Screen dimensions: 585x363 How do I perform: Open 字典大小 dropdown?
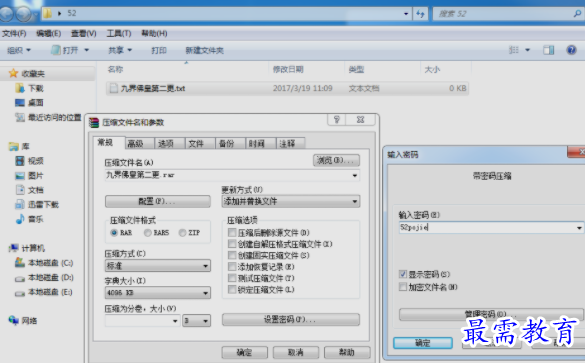pos(205,293)
